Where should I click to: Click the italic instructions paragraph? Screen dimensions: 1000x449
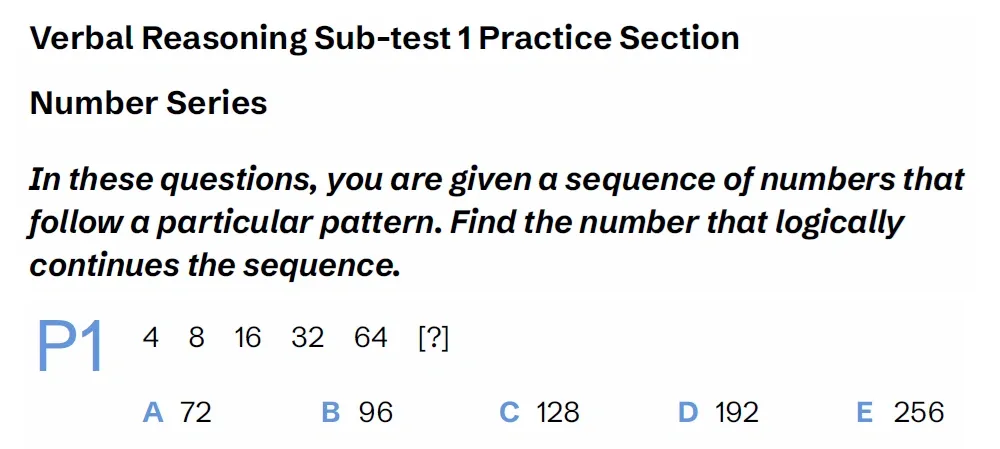pyautogui.click(x=496, y=222)
